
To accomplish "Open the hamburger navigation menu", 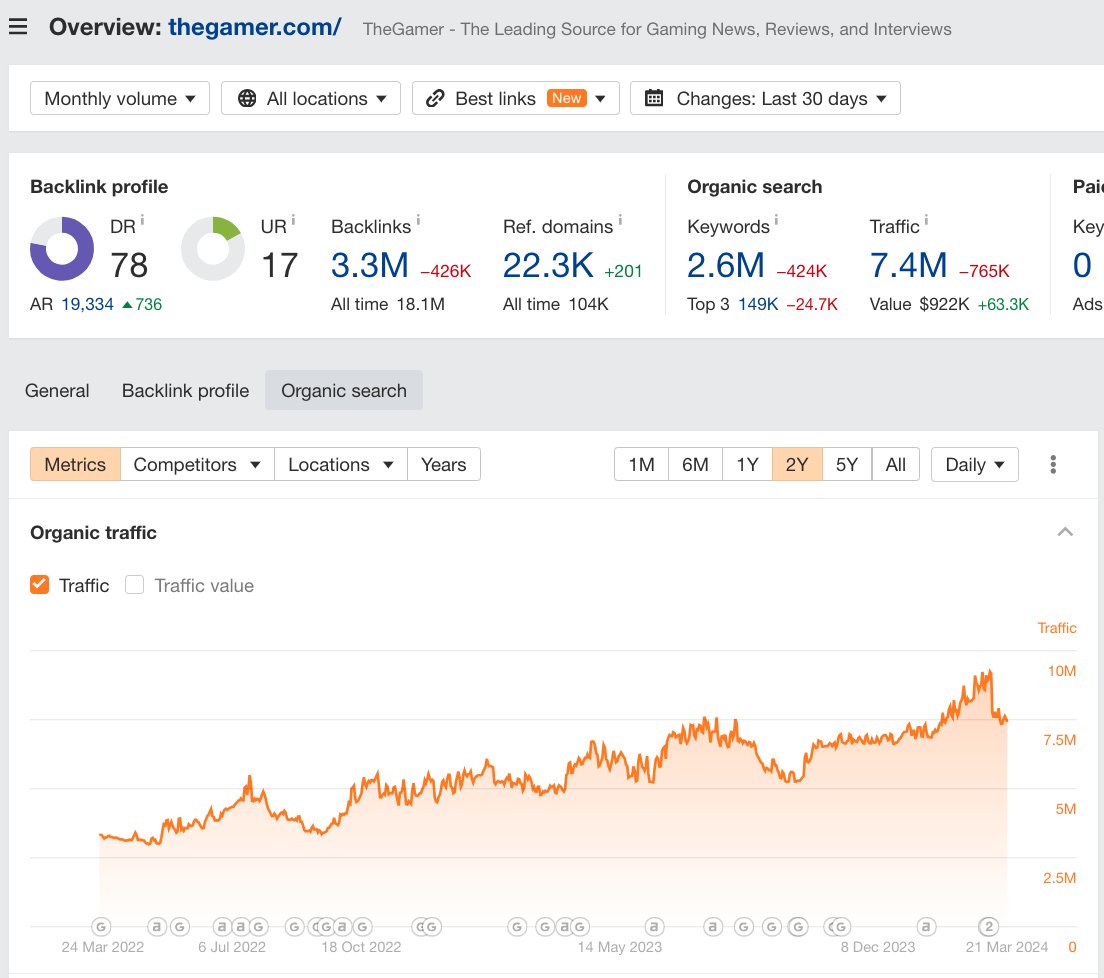I will tap(18, 27).
